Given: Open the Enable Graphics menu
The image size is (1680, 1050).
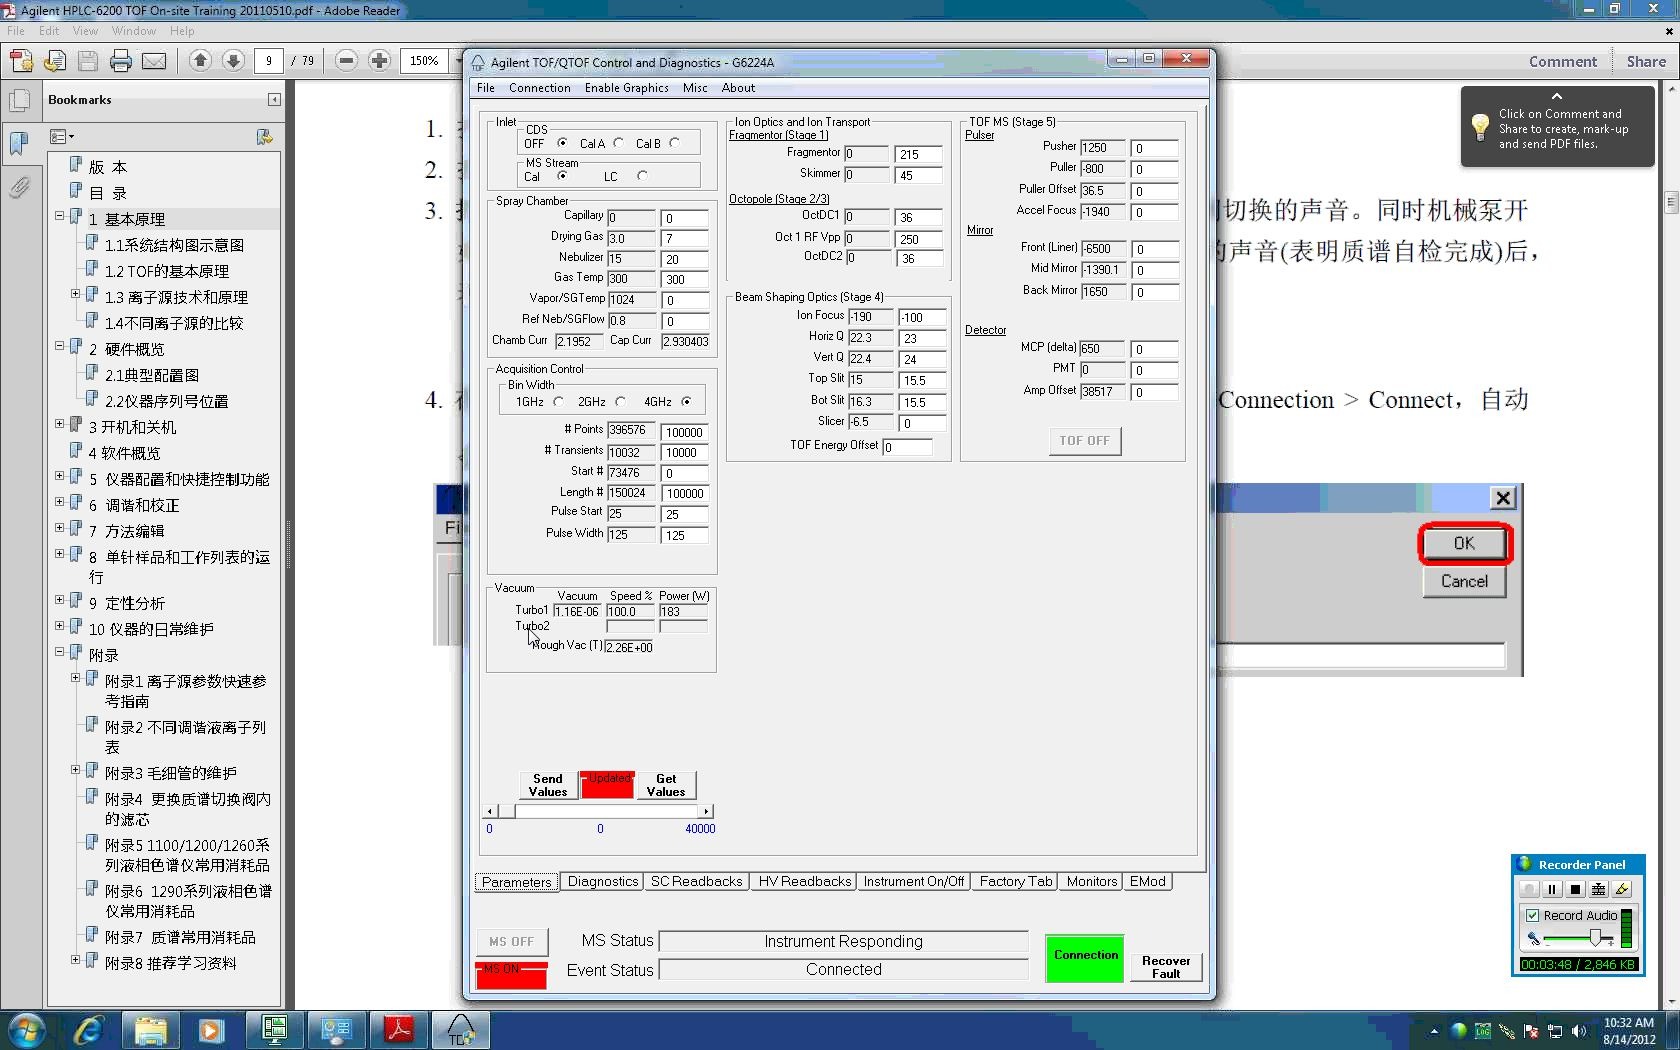Looking at the screenshot, I should tap(626, 88).
